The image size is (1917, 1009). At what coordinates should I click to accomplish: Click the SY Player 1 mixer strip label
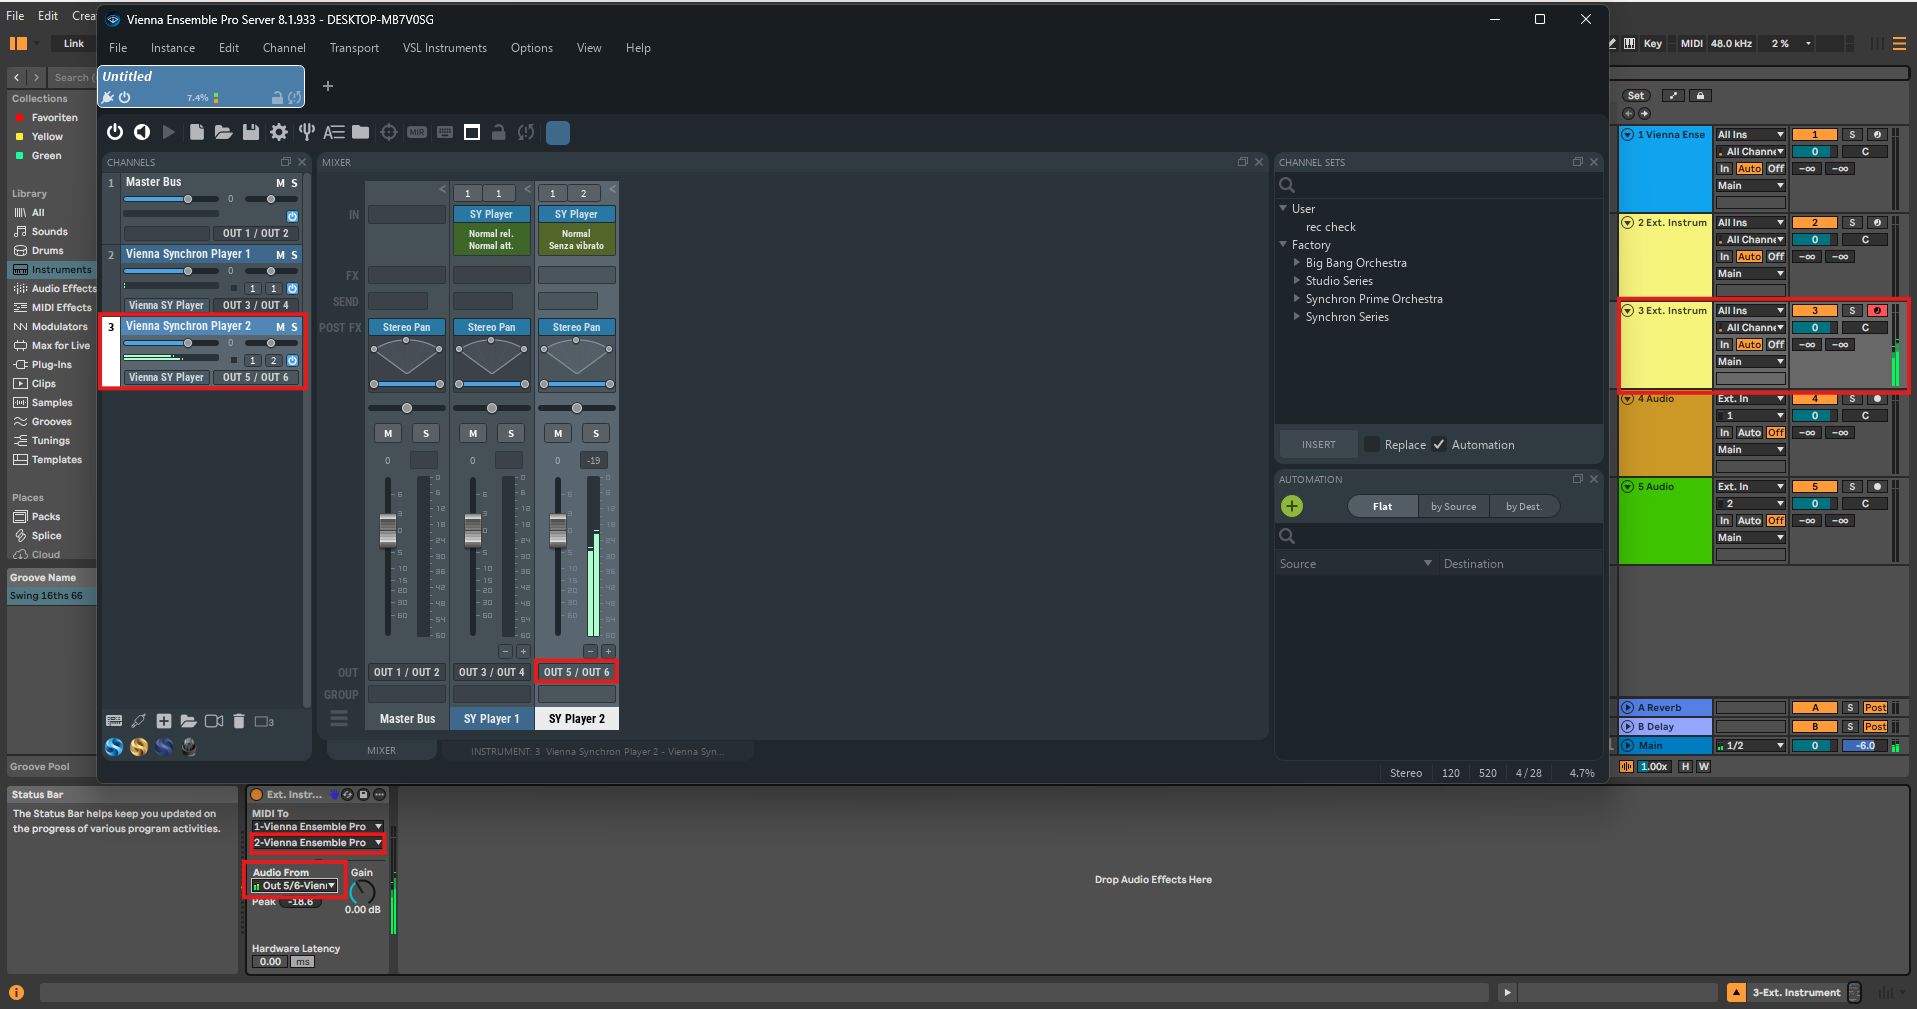tap(491, 719)
